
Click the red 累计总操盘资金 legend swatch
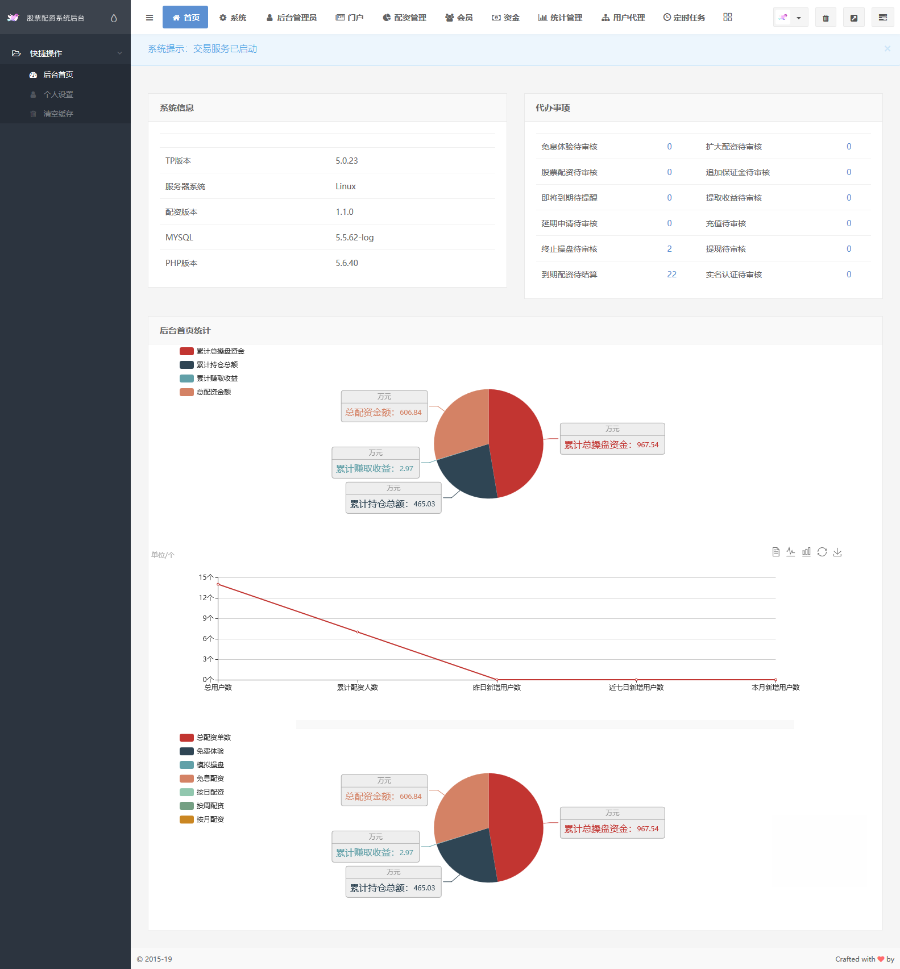pos(187,351)
